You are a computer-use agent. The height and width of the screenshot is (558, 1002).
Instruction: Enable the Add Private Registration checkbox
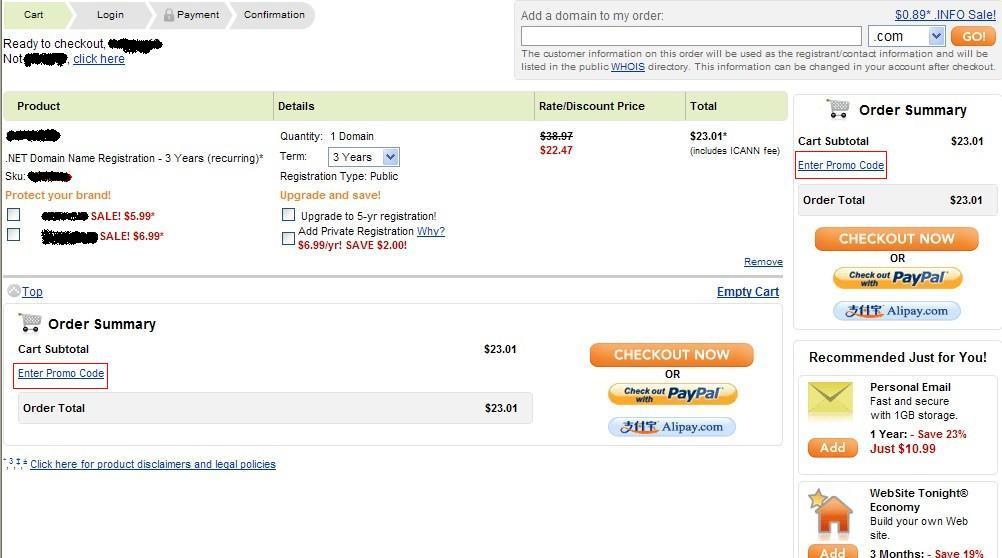[289, 238]
